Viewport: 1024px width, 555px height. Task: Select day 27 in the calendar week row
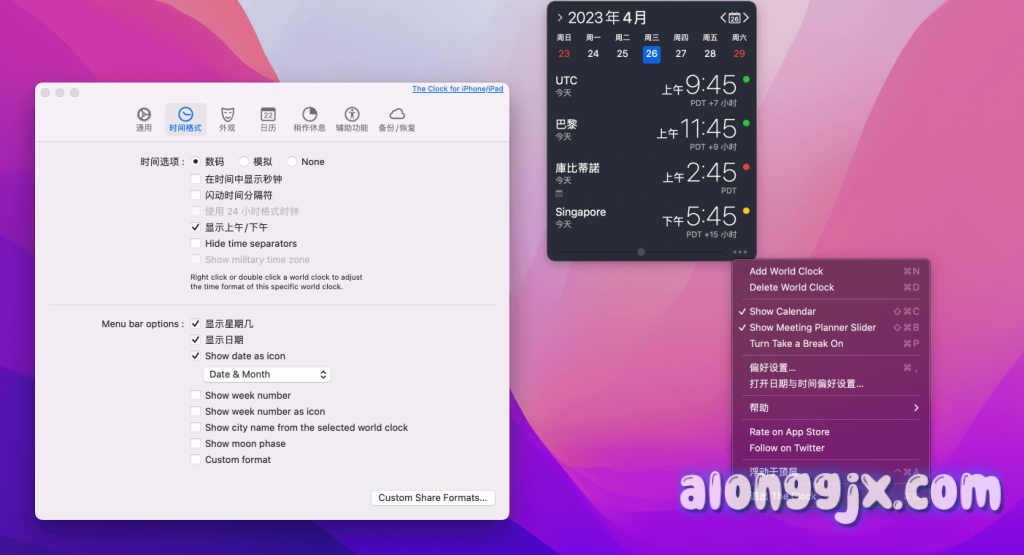click(681, 54)
